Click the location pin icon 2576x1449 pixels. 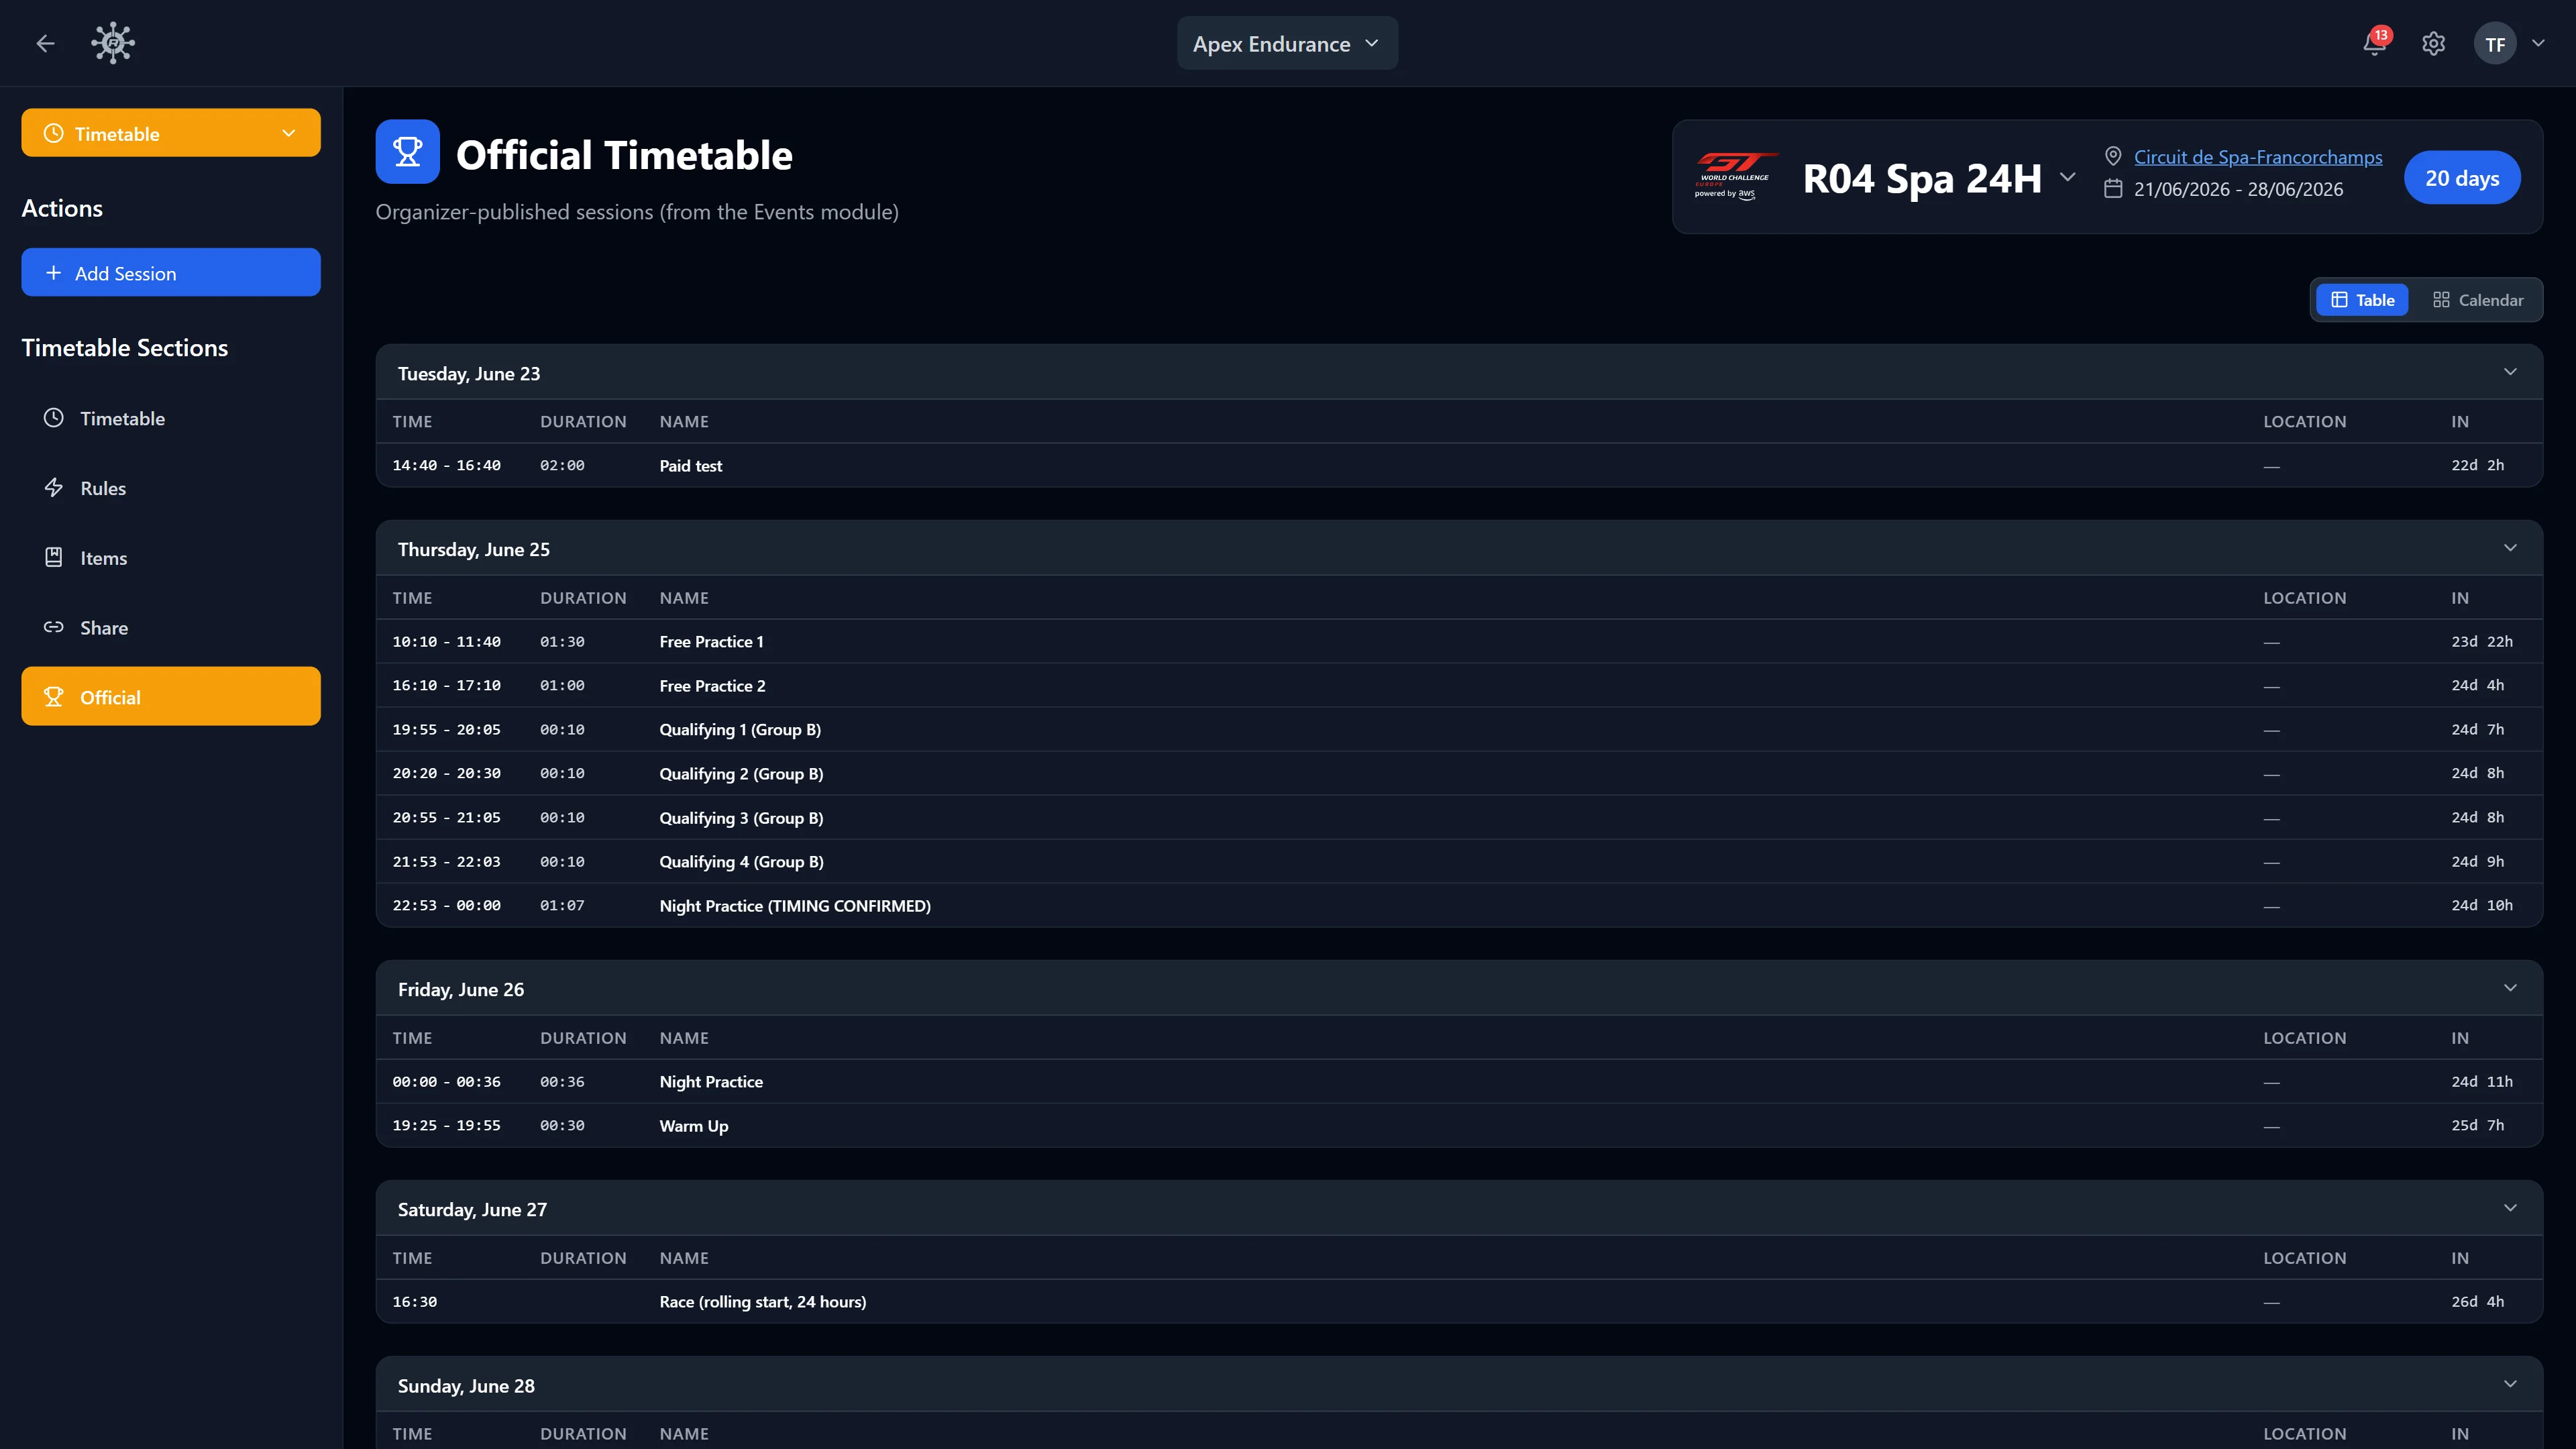point(2113,157)
